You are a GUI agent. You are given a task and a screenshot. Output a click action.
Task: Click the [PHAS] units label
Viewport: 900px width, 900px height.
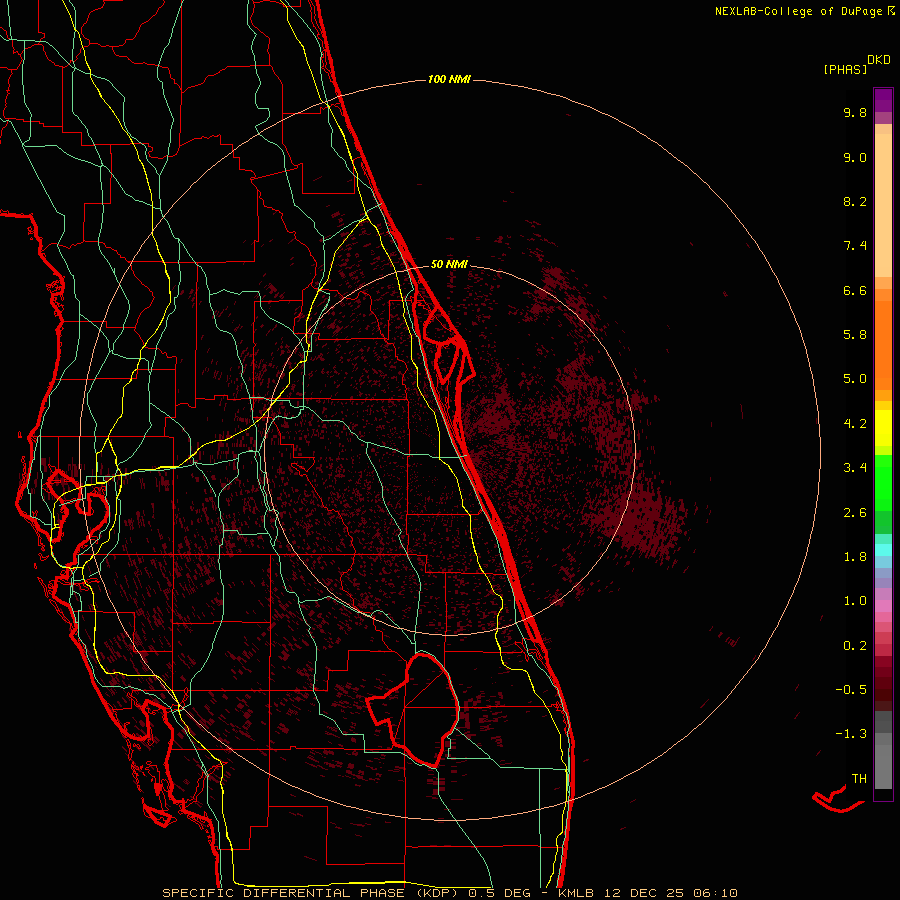point(844,69)
